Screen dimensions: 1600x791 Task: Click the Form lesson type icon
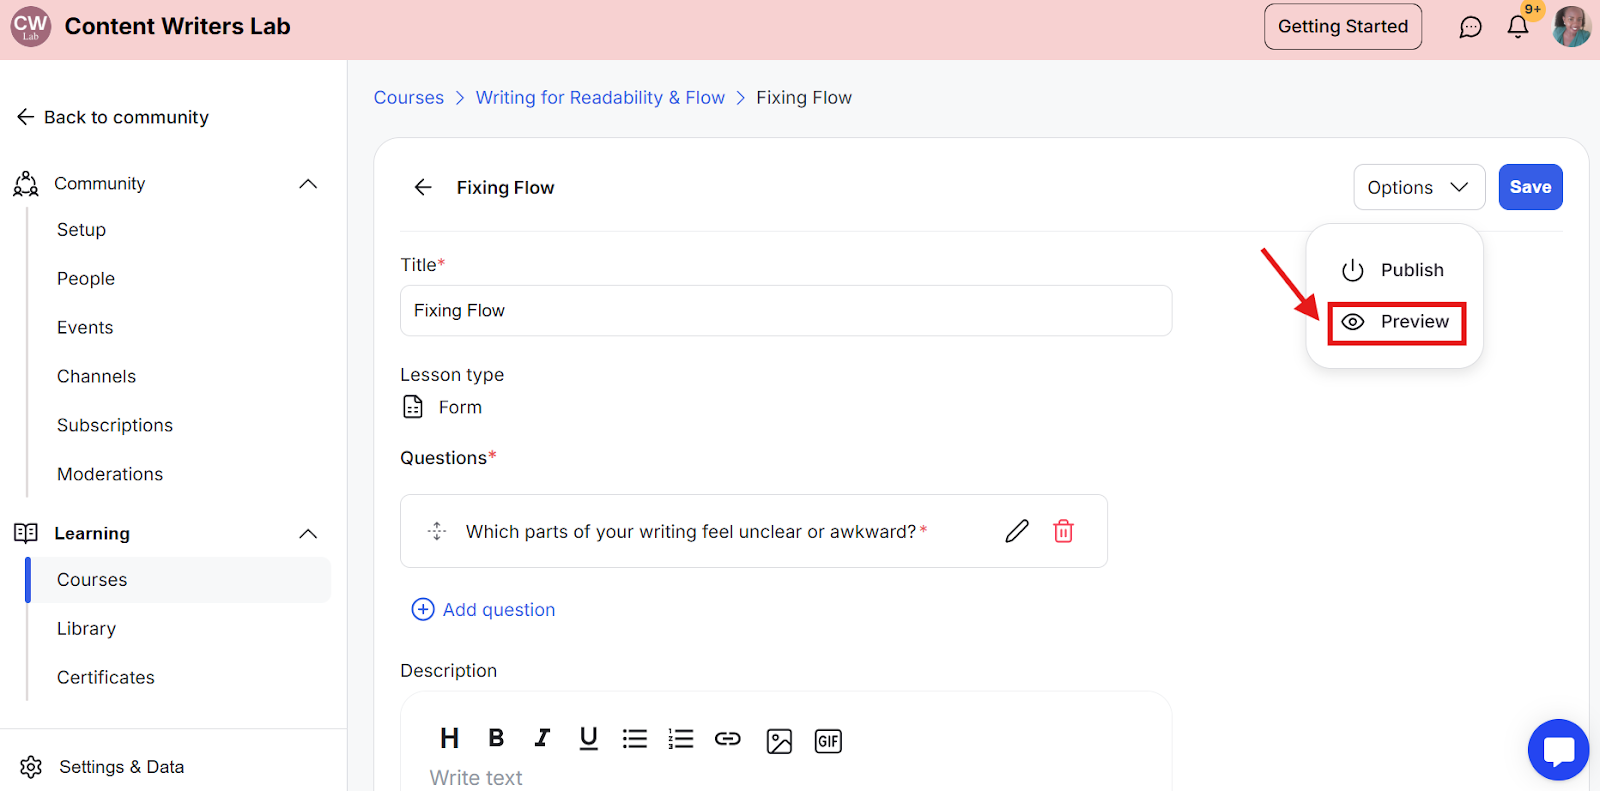coord(413,407)
